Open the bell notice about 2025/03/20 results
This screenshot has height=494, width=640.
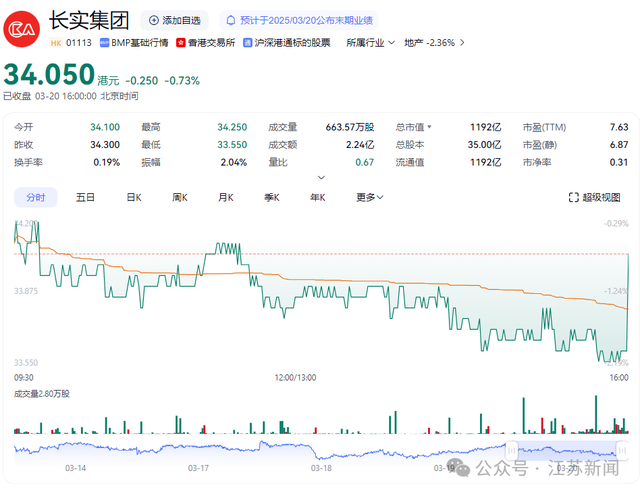pyautogui.click(x=299, y=20)
